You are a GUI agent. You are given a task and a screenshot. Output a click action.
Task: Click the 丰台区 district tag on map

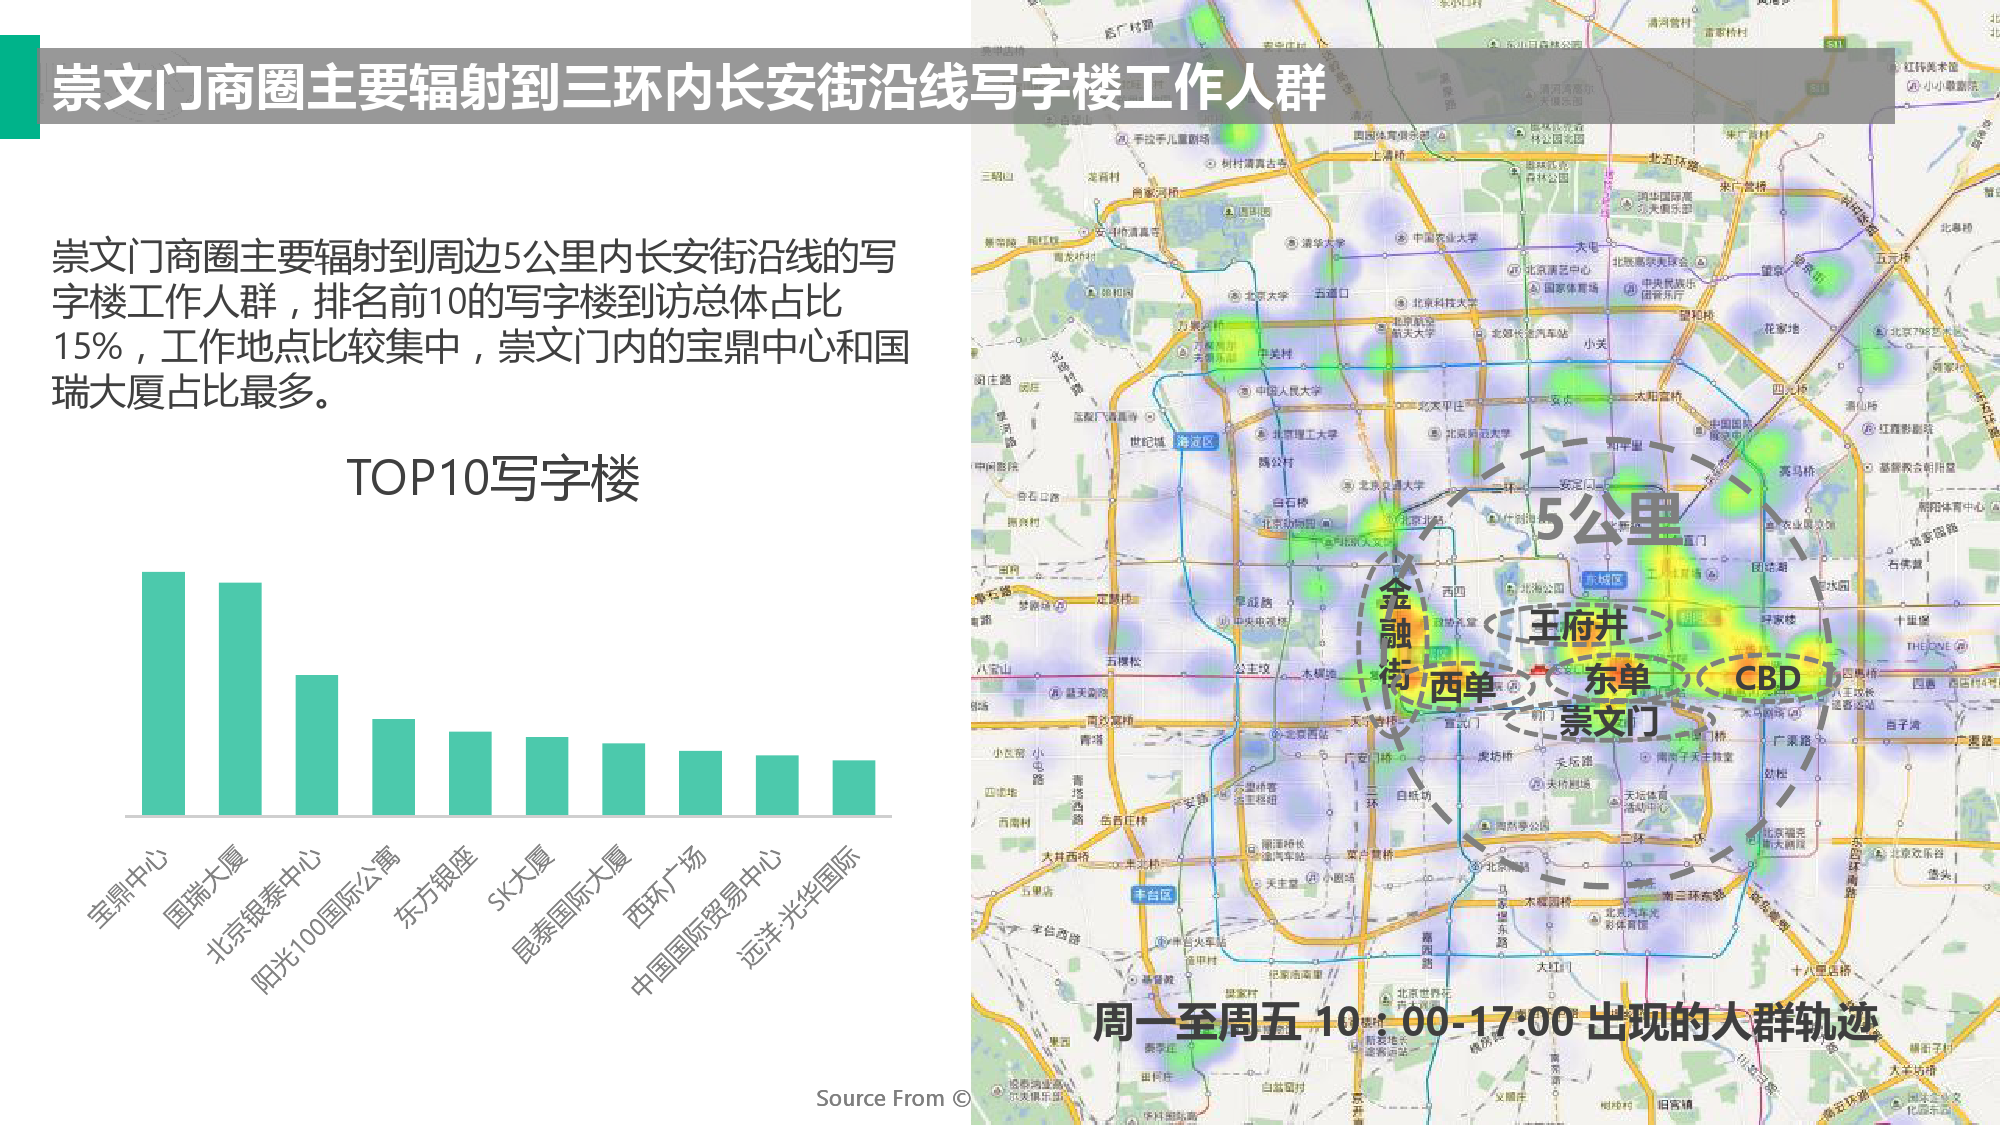pyautogui.click(x=1153, y=894)
